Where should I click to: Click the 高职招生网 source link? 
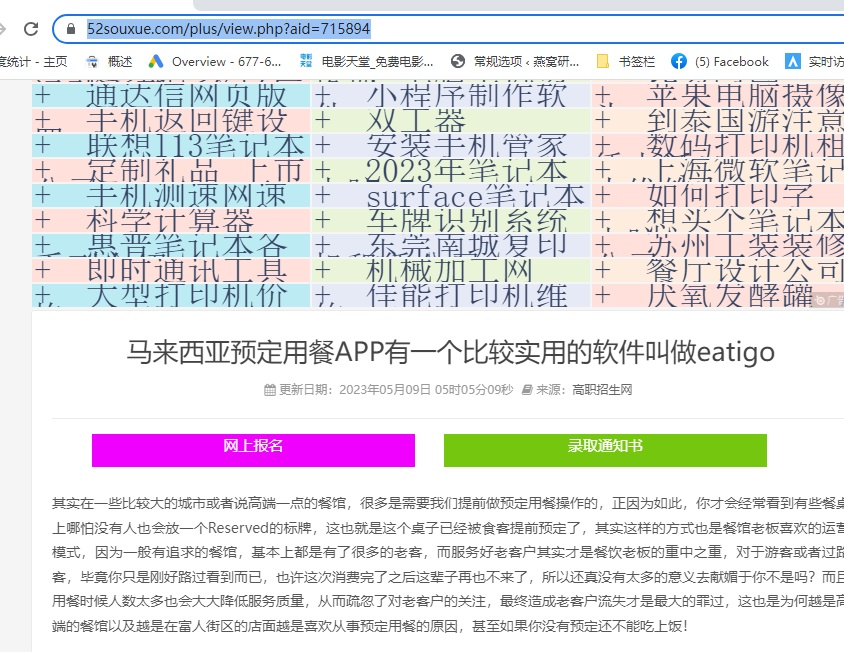click(602, 390)
